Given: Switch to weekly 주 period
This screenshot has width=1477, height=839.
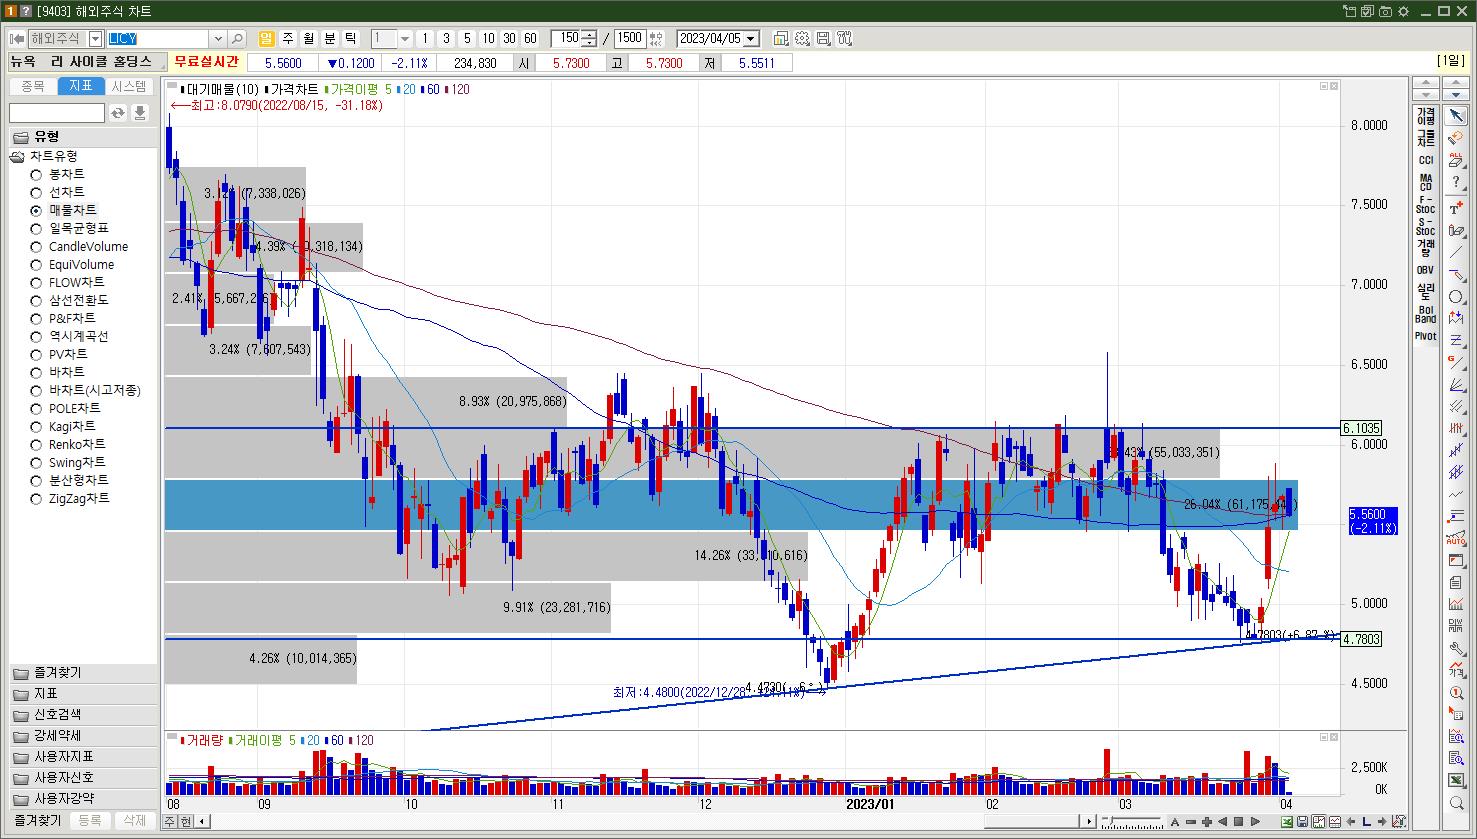Looking at the screenshot, I should point(288,38).
